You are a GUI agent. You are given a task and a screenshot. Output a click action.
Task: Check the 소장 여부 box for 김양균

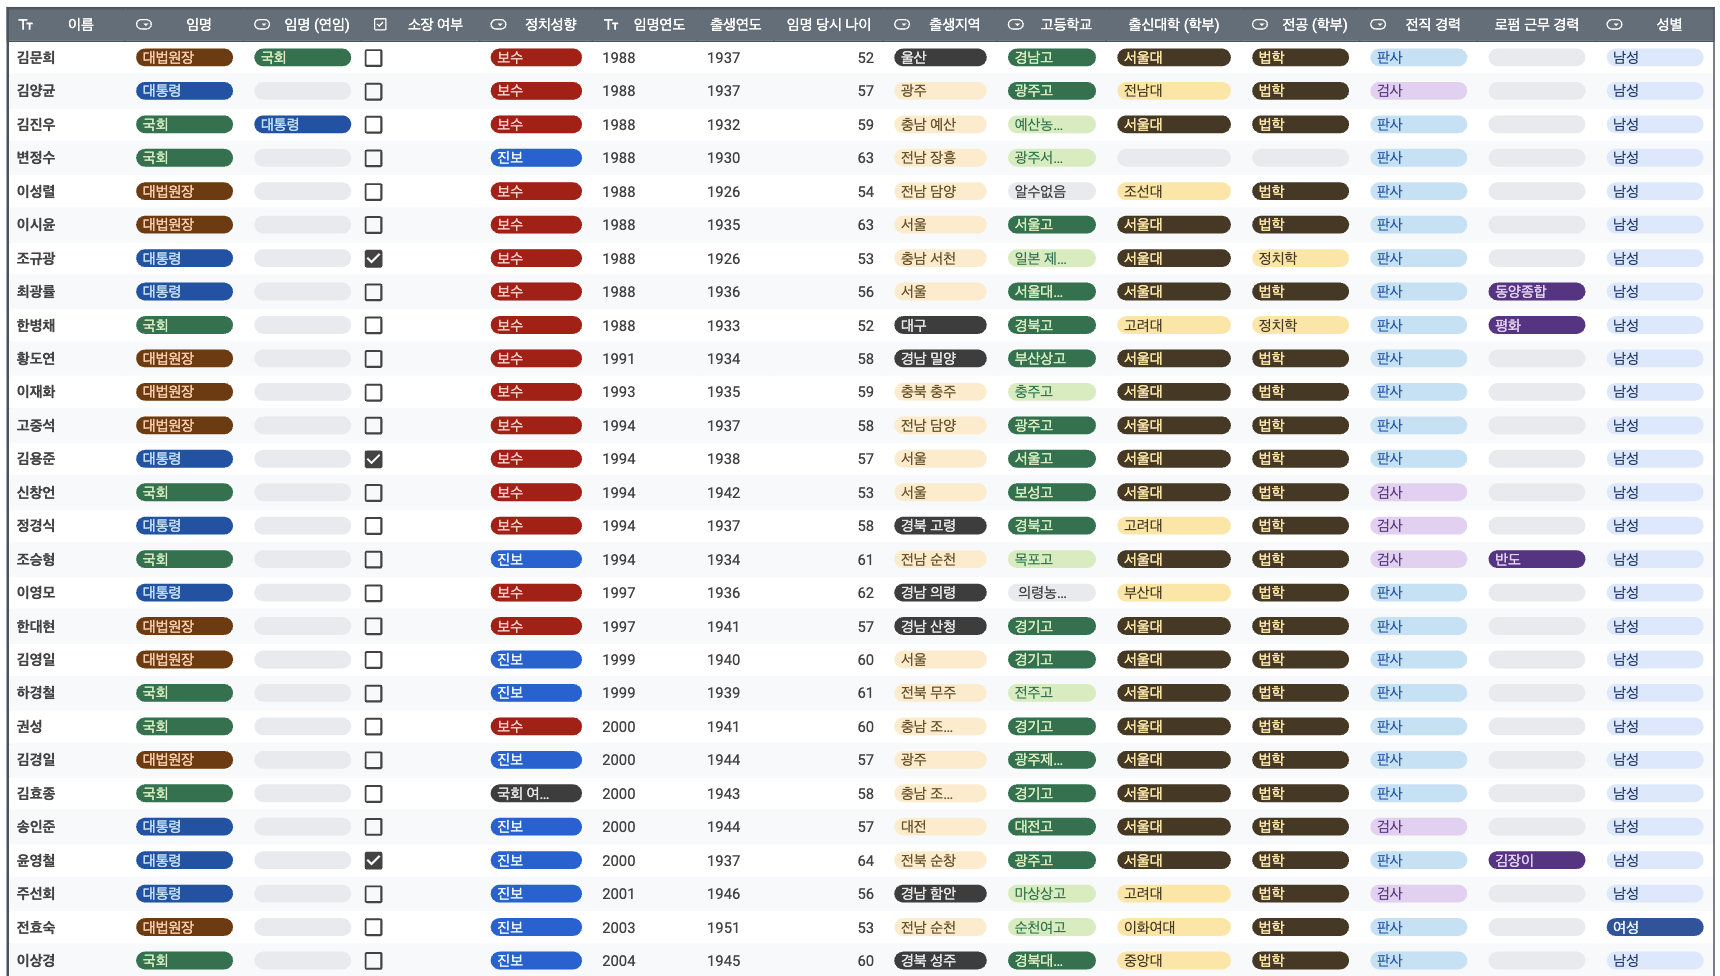click(373, 91)
